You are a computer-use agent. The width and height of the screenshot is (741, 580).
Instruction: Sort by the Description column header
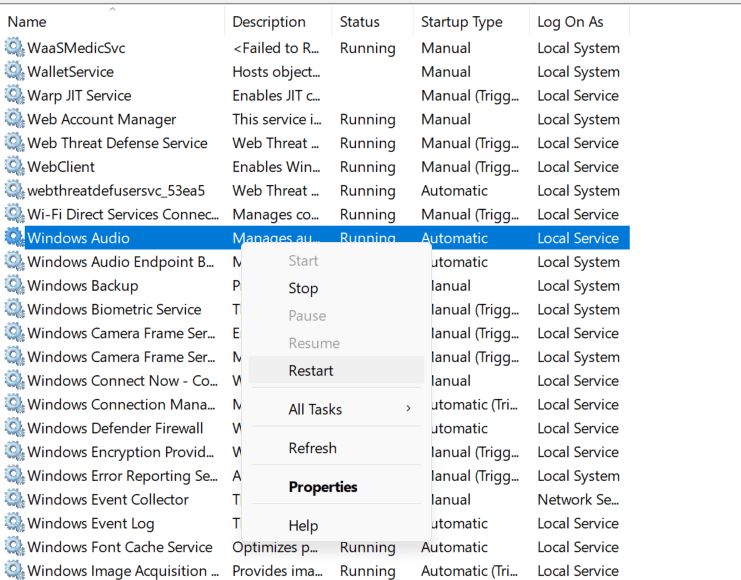[278, 22]
